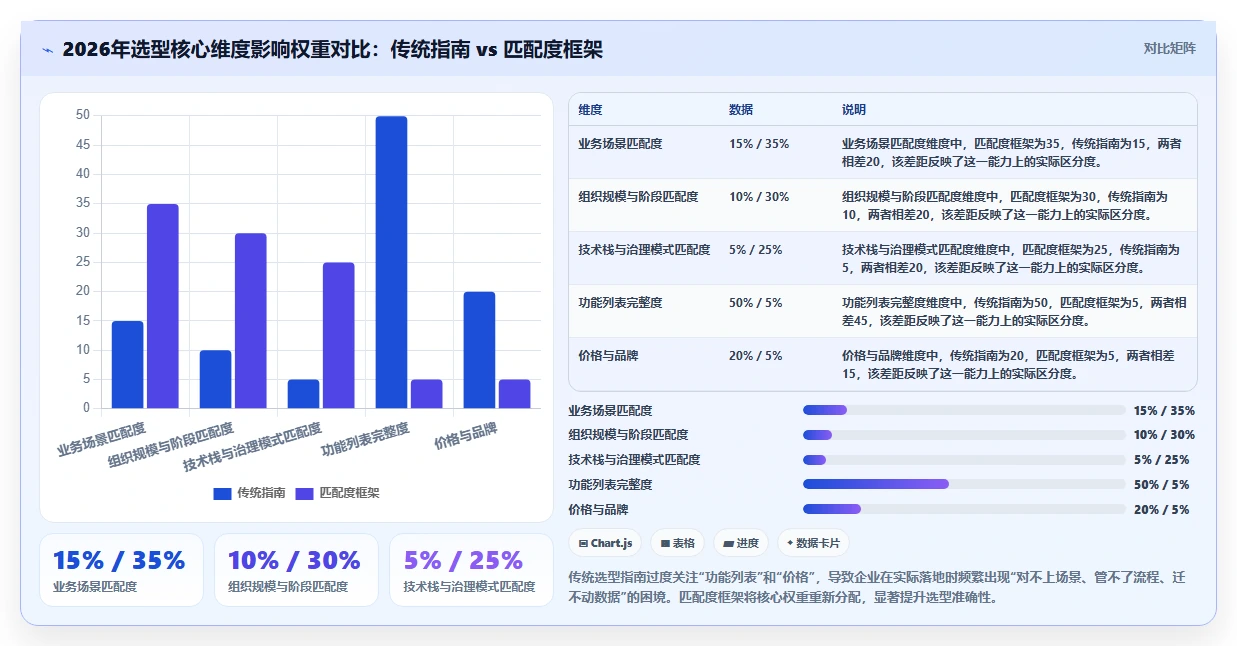Click the 业务场景匹配度 progress bar
This screenshot has height=646, width=1237.
tap(964, 410)
